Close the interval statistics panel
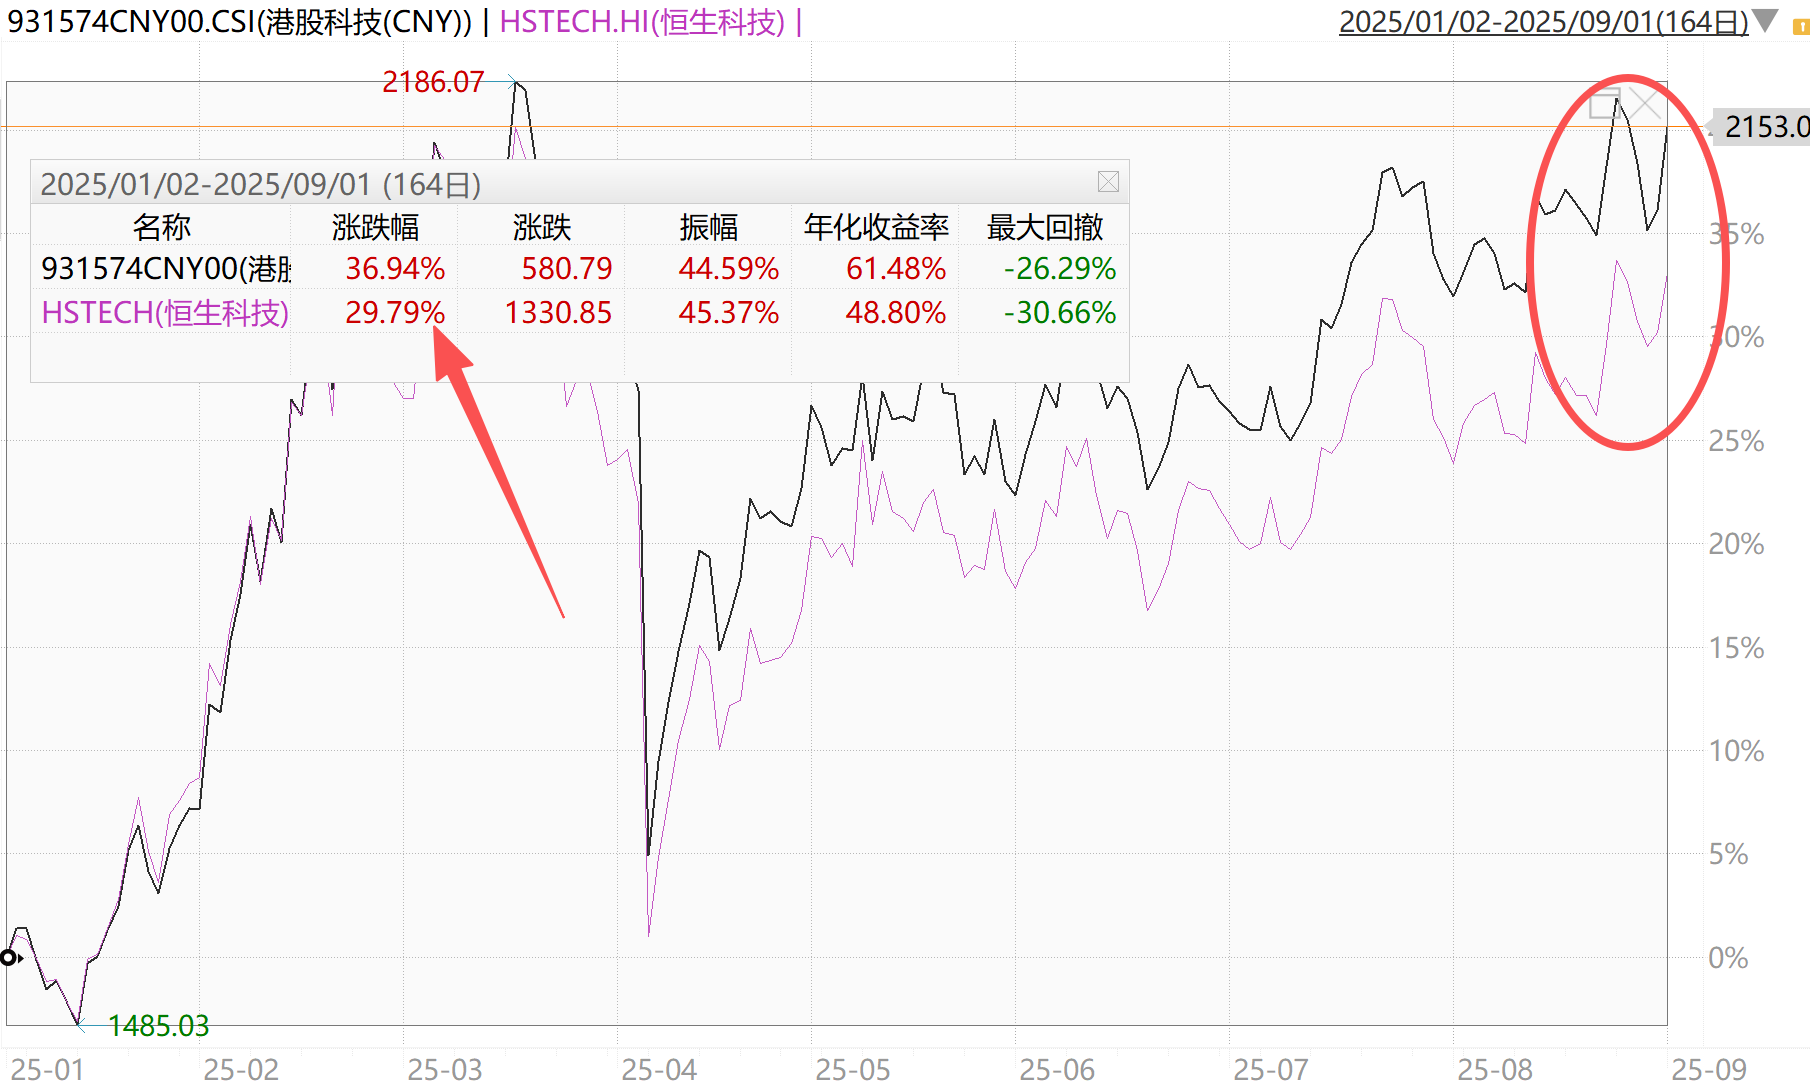1810x1082 pixels. (x=1108, y=182)
